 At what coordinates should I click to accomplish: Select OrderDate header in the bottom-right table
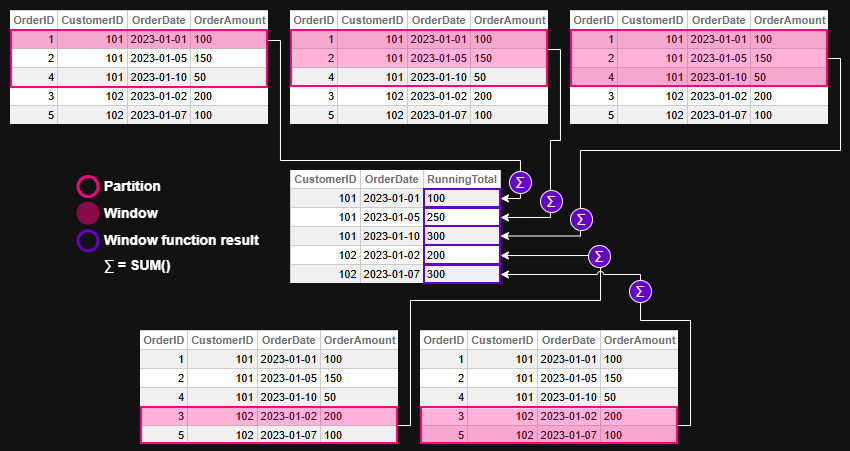(569, 340)
